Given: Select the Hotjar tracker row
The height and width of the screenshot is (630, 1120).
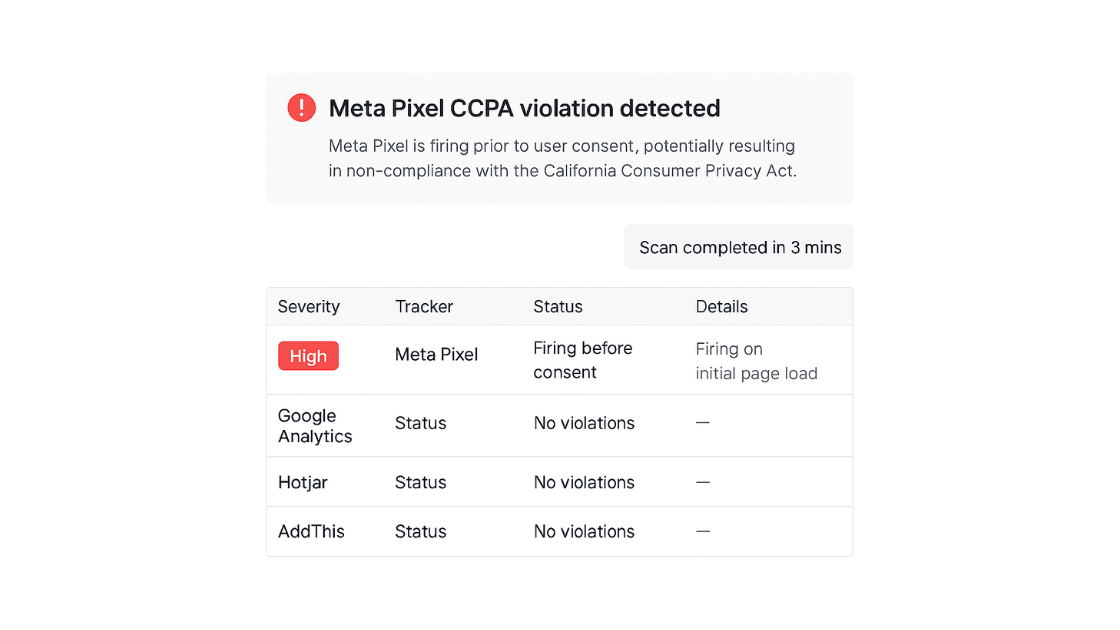Looking at the screenshot, I should coord(302,482).
